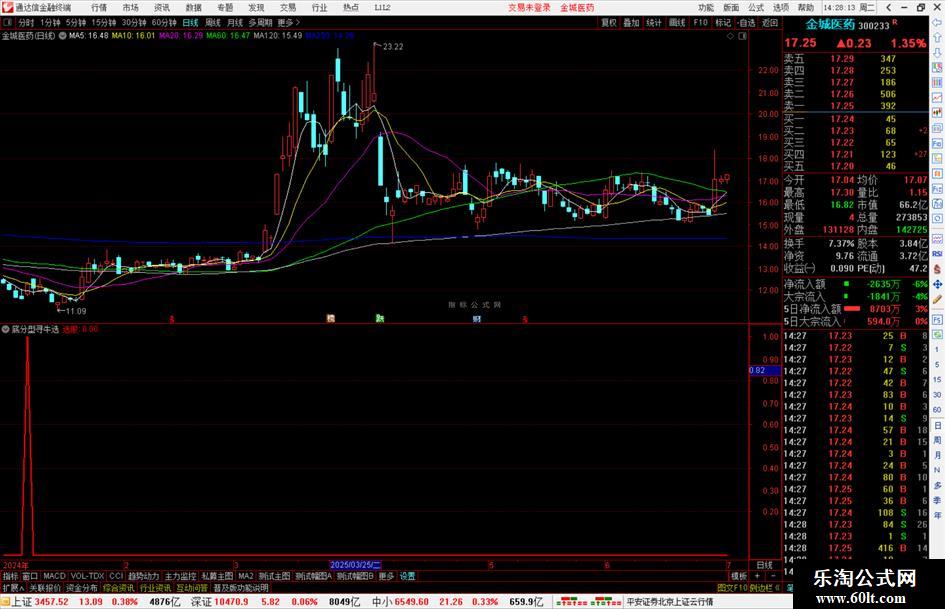Screen dimensions: 945x609
Task: Open the 交易 menu
Action: (287, 8)
